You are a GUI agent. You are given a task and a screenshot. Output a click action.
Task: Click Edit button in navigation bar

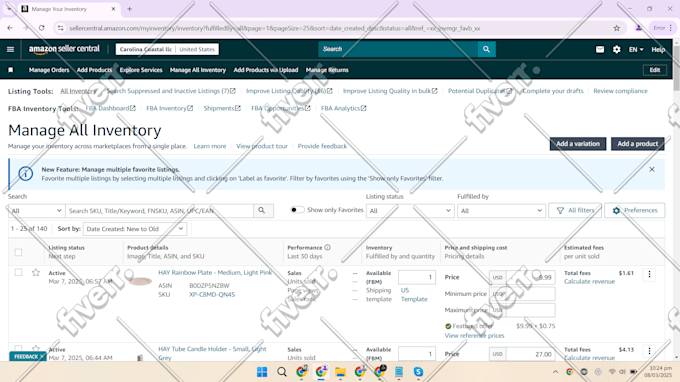point(655,70)
